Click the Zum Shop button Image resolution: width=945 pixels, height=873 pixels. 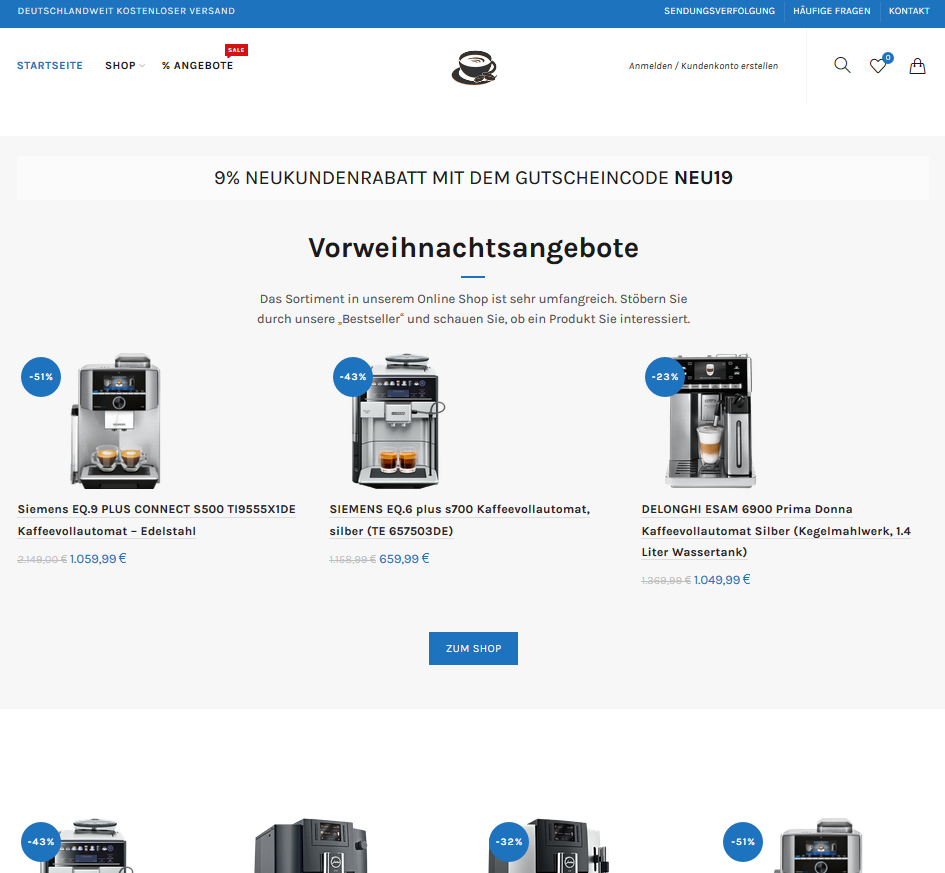(x=473, y=648)
